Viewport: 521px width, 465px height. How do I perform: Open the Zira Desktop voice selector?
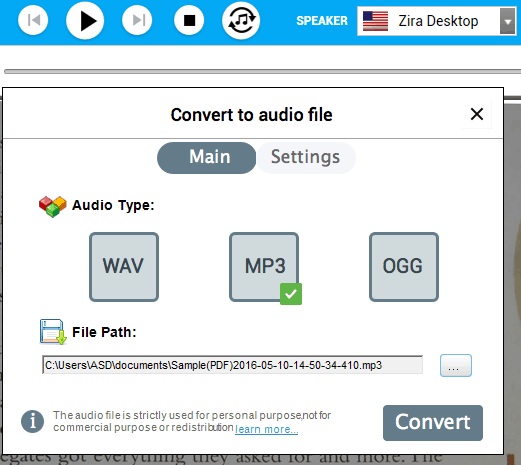click(437, 21)
